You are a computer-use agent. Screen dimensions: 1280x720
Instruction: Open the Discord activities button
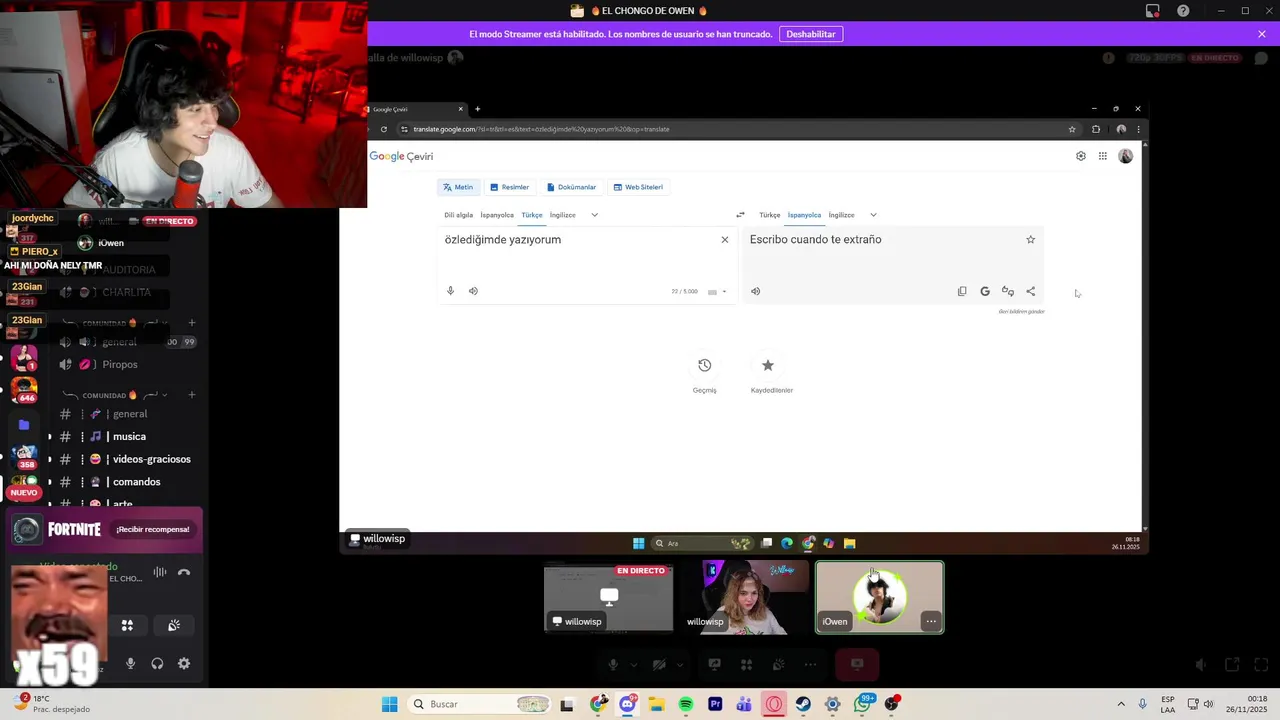pos(127,625)
